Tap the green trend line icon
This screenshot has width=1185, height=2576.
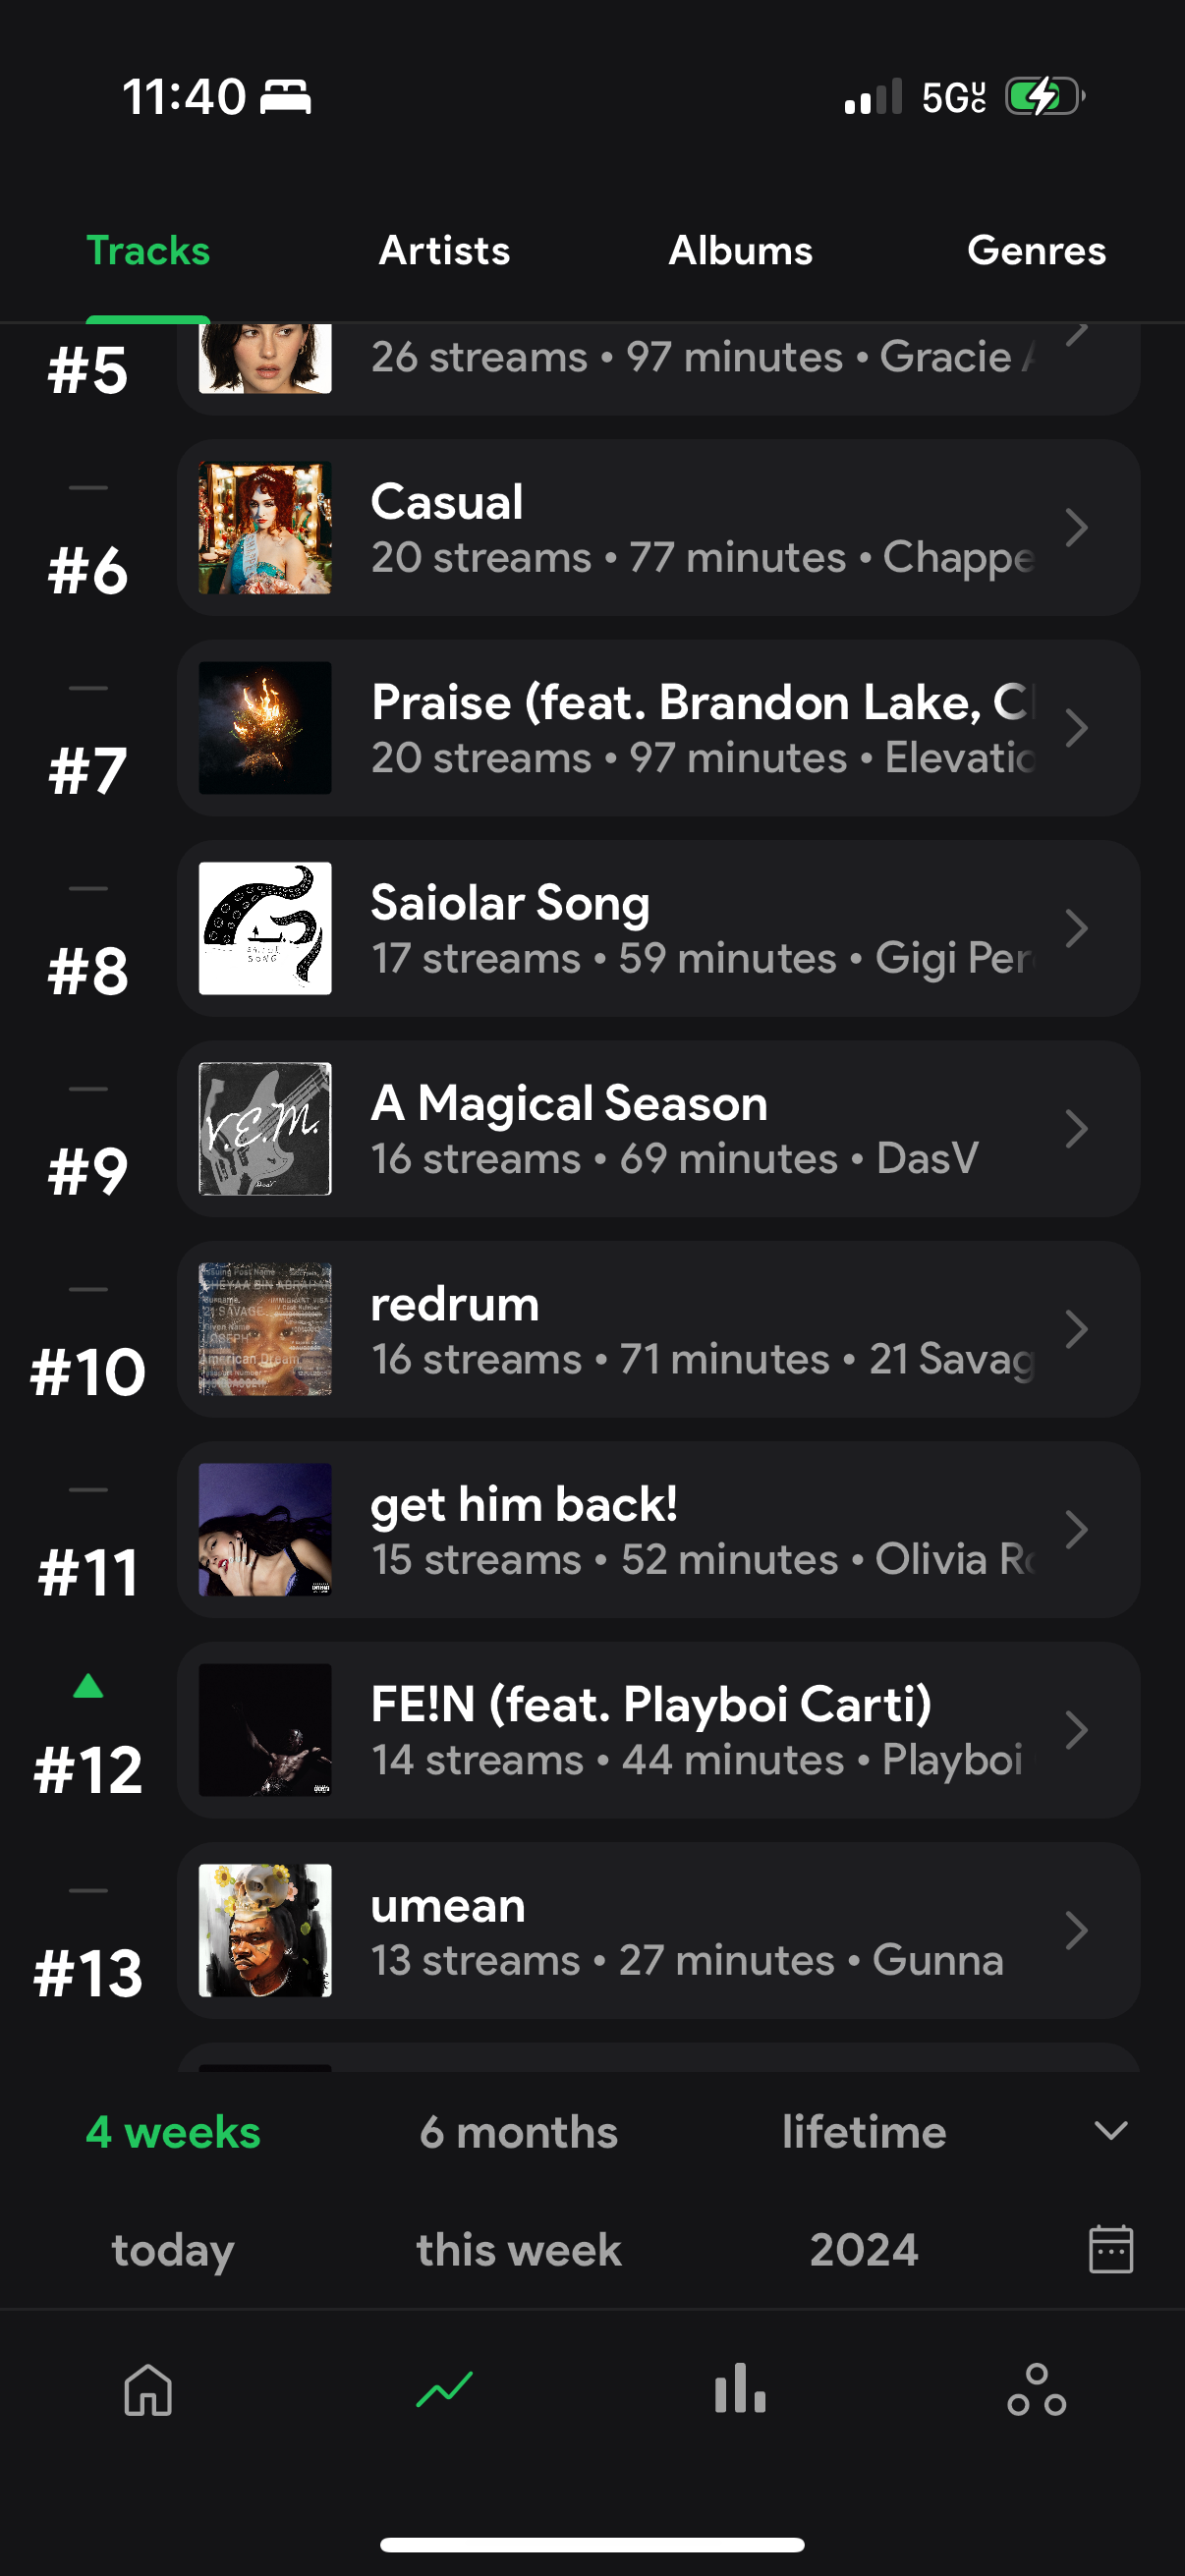(x=444, y=2390)
